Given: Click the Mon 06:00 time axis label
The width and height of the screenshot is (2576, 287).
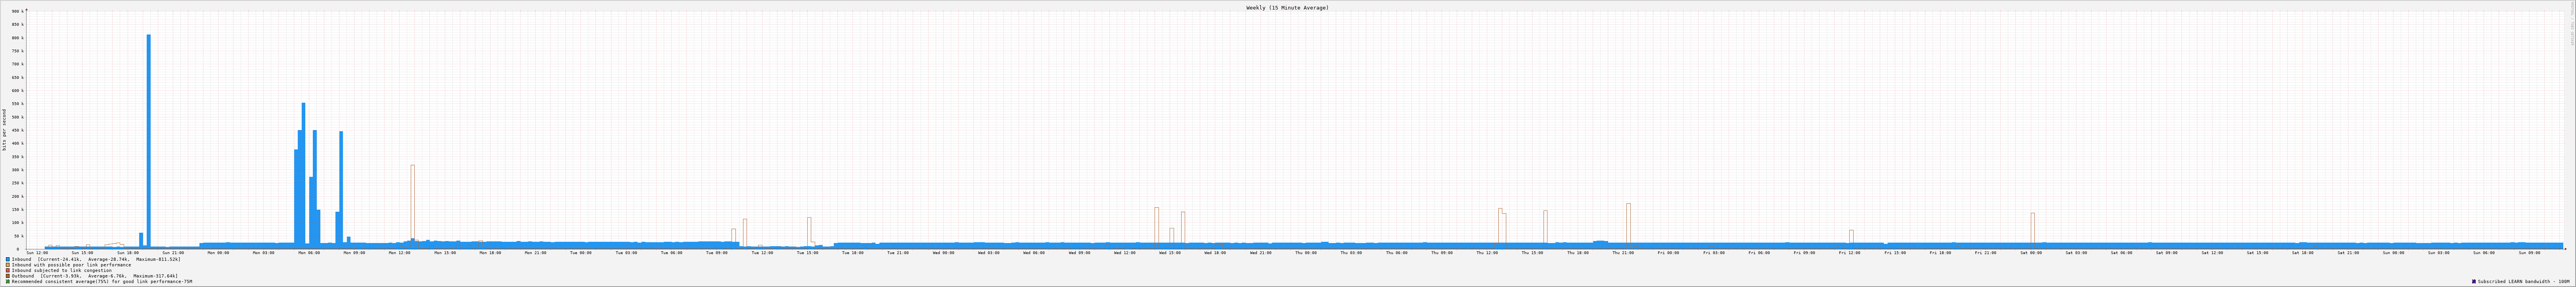Looking at the screenshot, I should (x=309, y=253).
